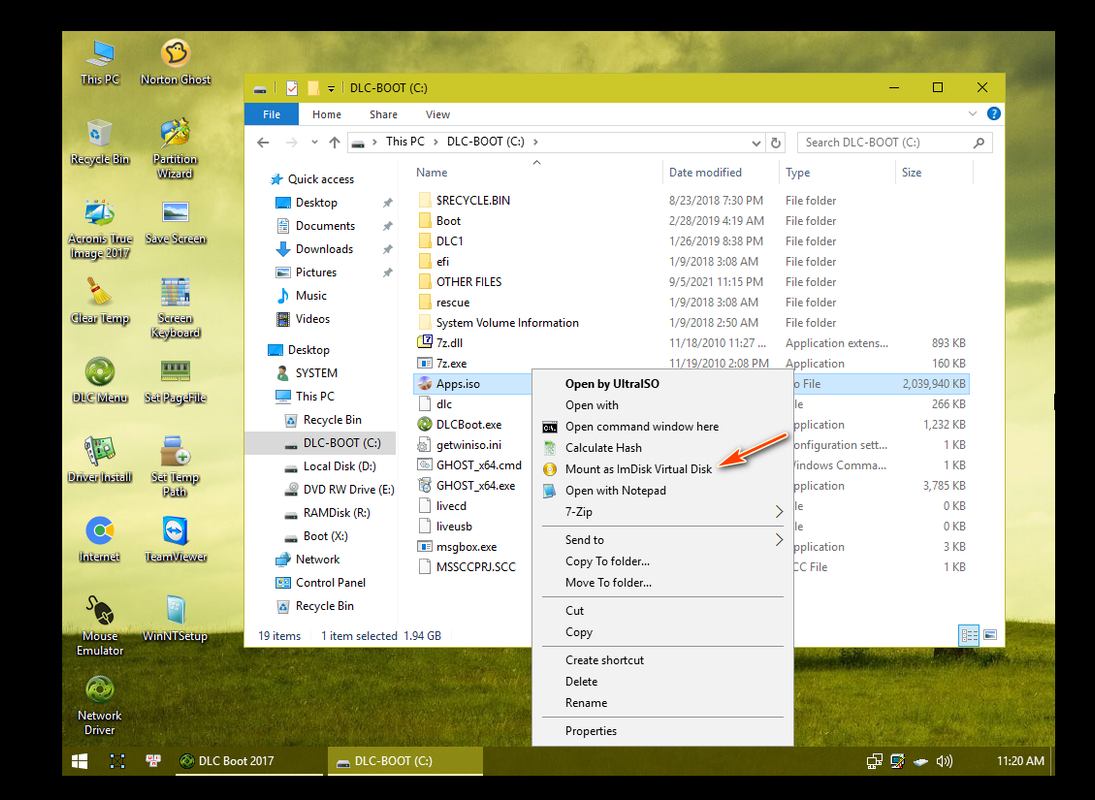Viewport: 1095px width, 800px height.
Task: Open Home ribbon tab
Action: pos(327,114)
